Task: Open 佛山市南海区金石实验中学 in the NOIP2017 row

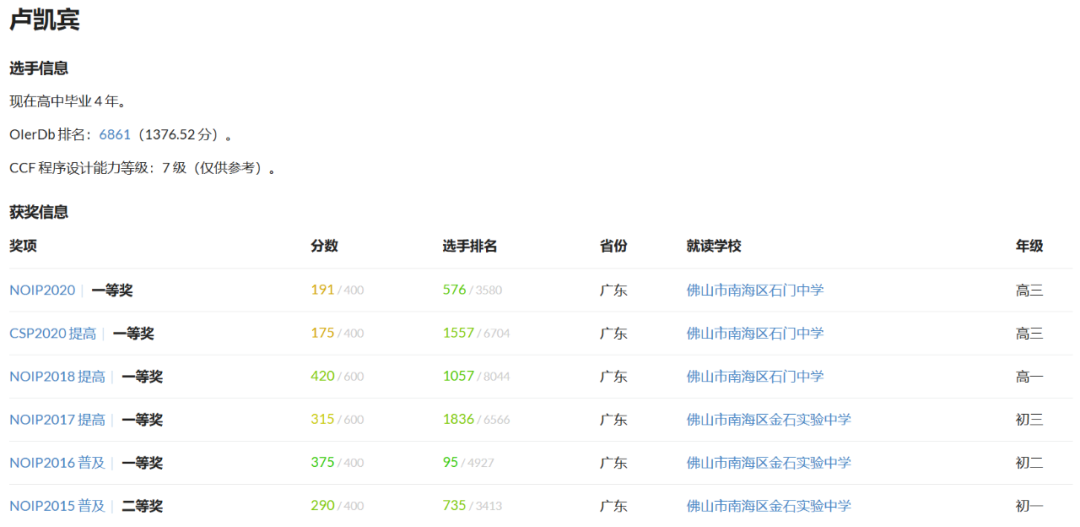Action: click(769, 420)
